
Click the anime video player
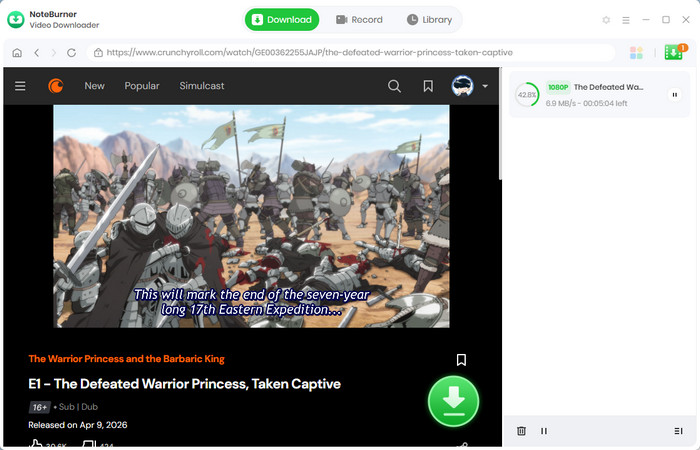point(251,216)
